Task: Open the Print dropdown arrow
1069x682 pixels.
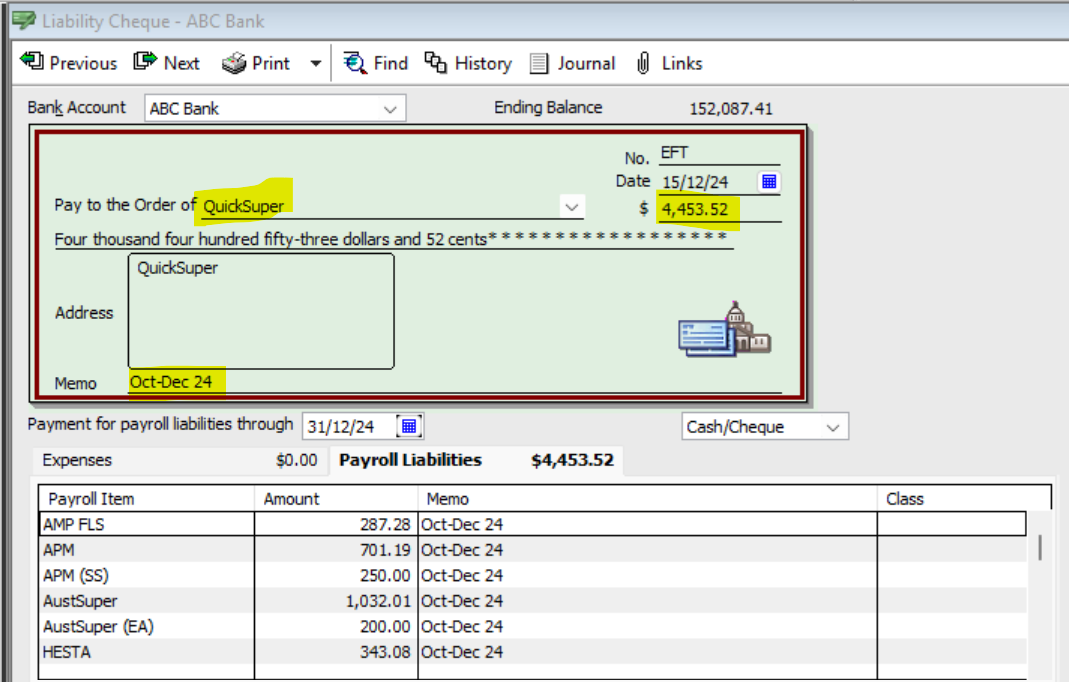Action: (316, 64)
